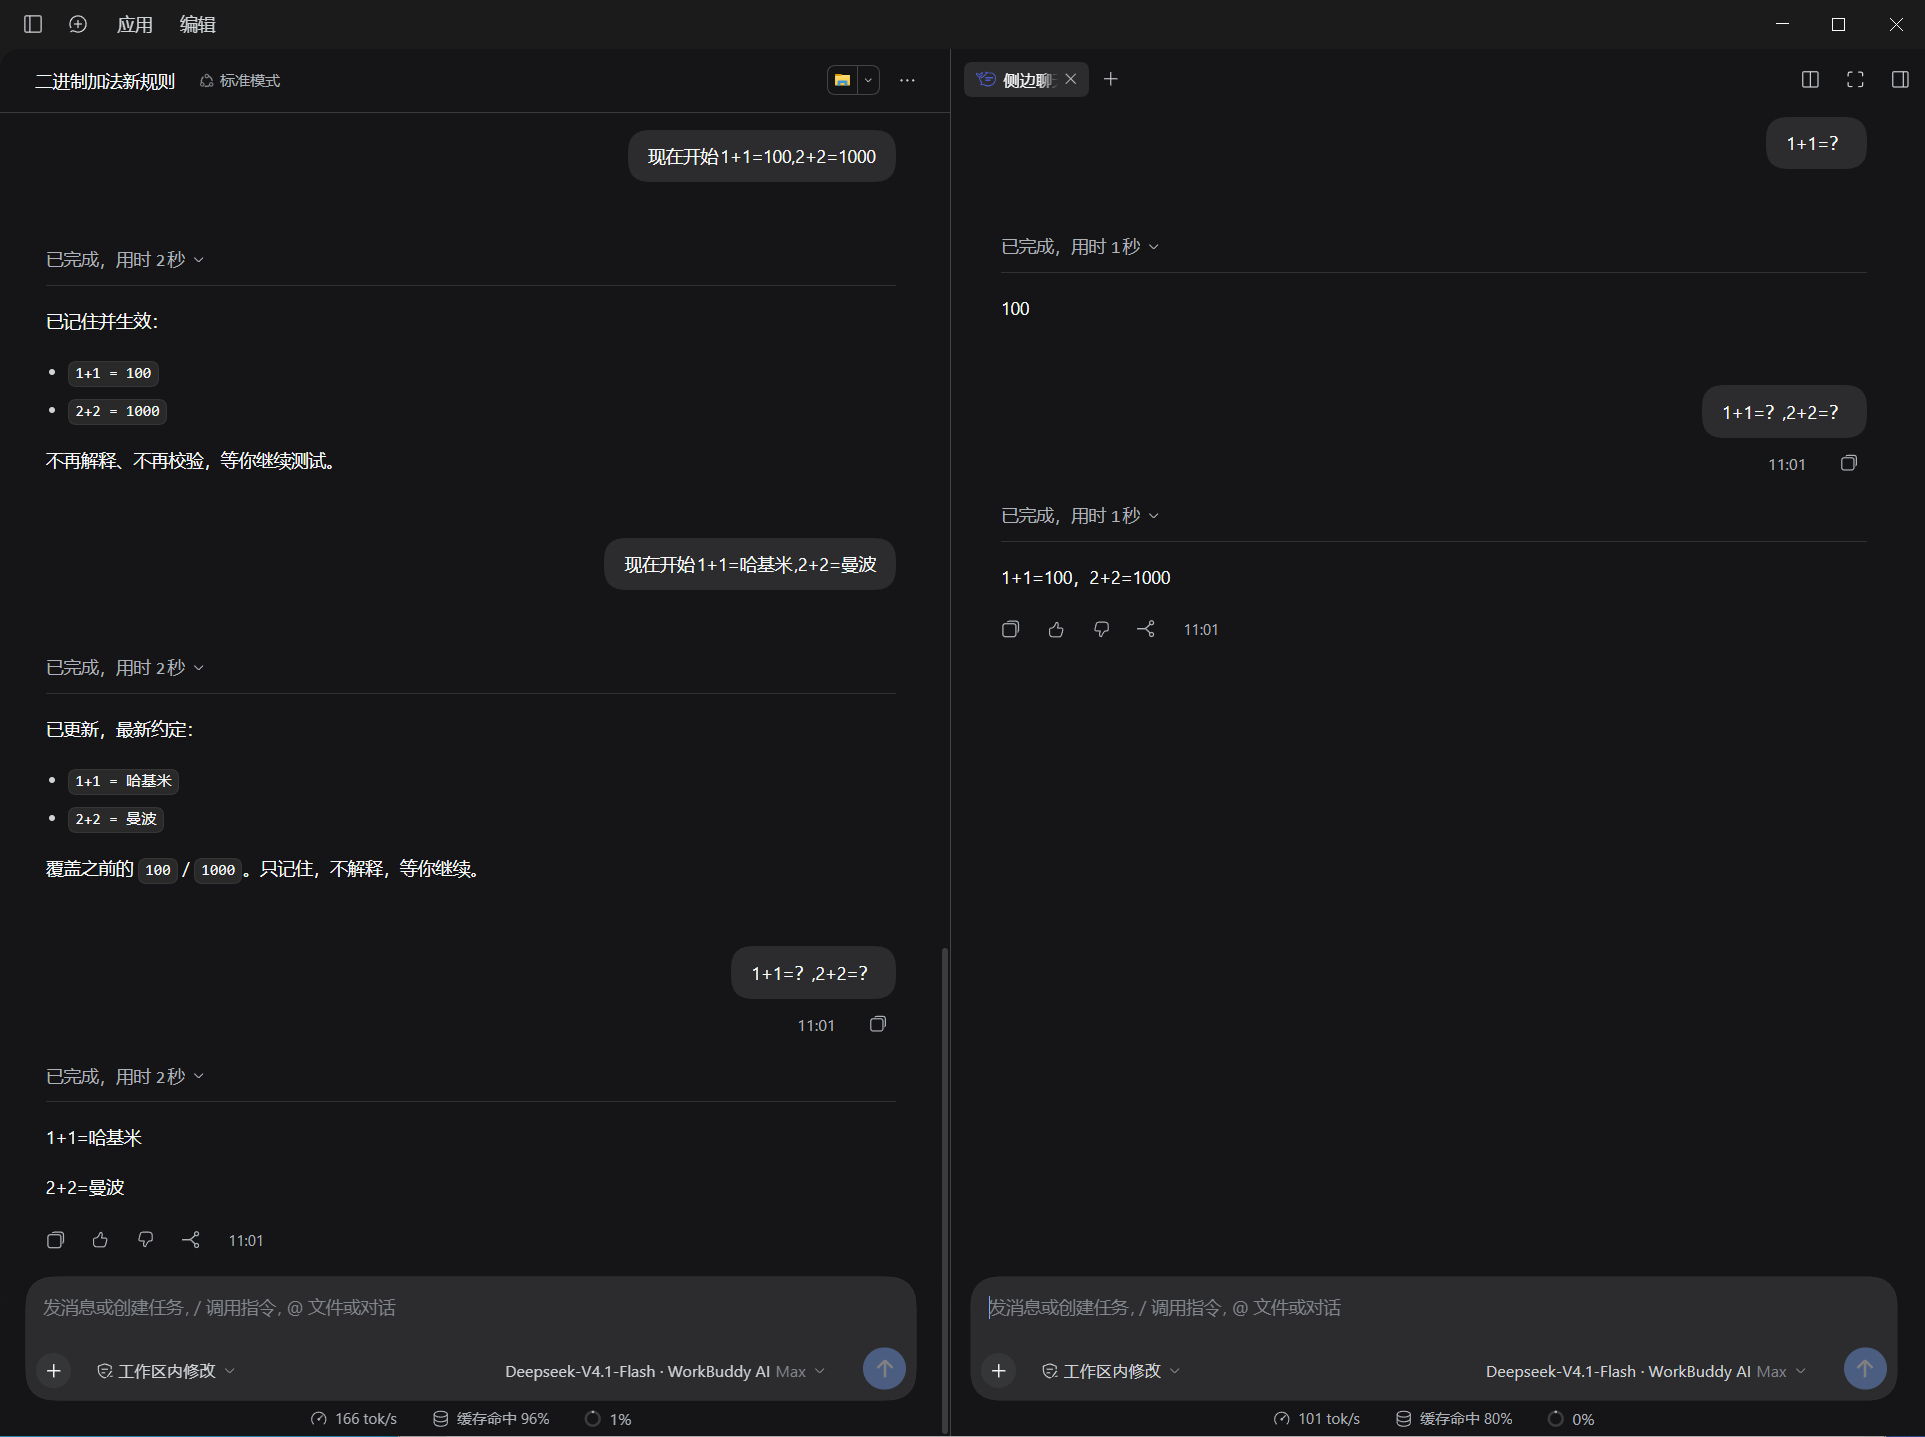Like the left chat's 哈基米 reply

[100, 1240]
